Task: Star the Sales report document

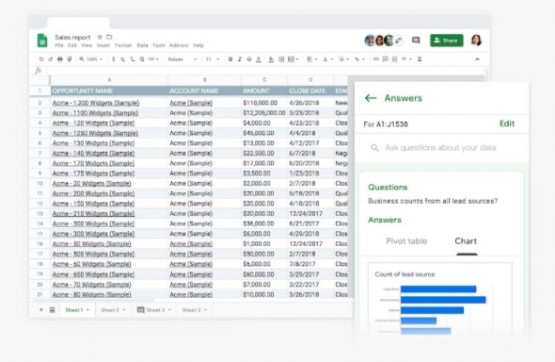Action: pyautogui.click(x=100, y=37)
